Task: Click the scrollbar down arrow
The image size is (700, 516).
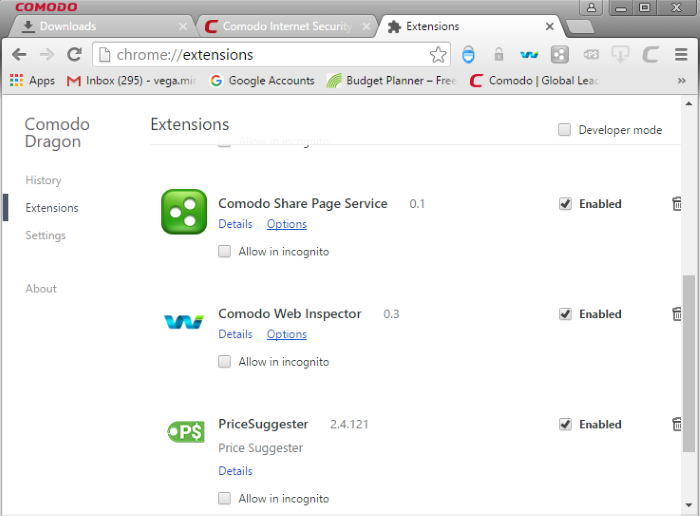Action: (688, 505)
